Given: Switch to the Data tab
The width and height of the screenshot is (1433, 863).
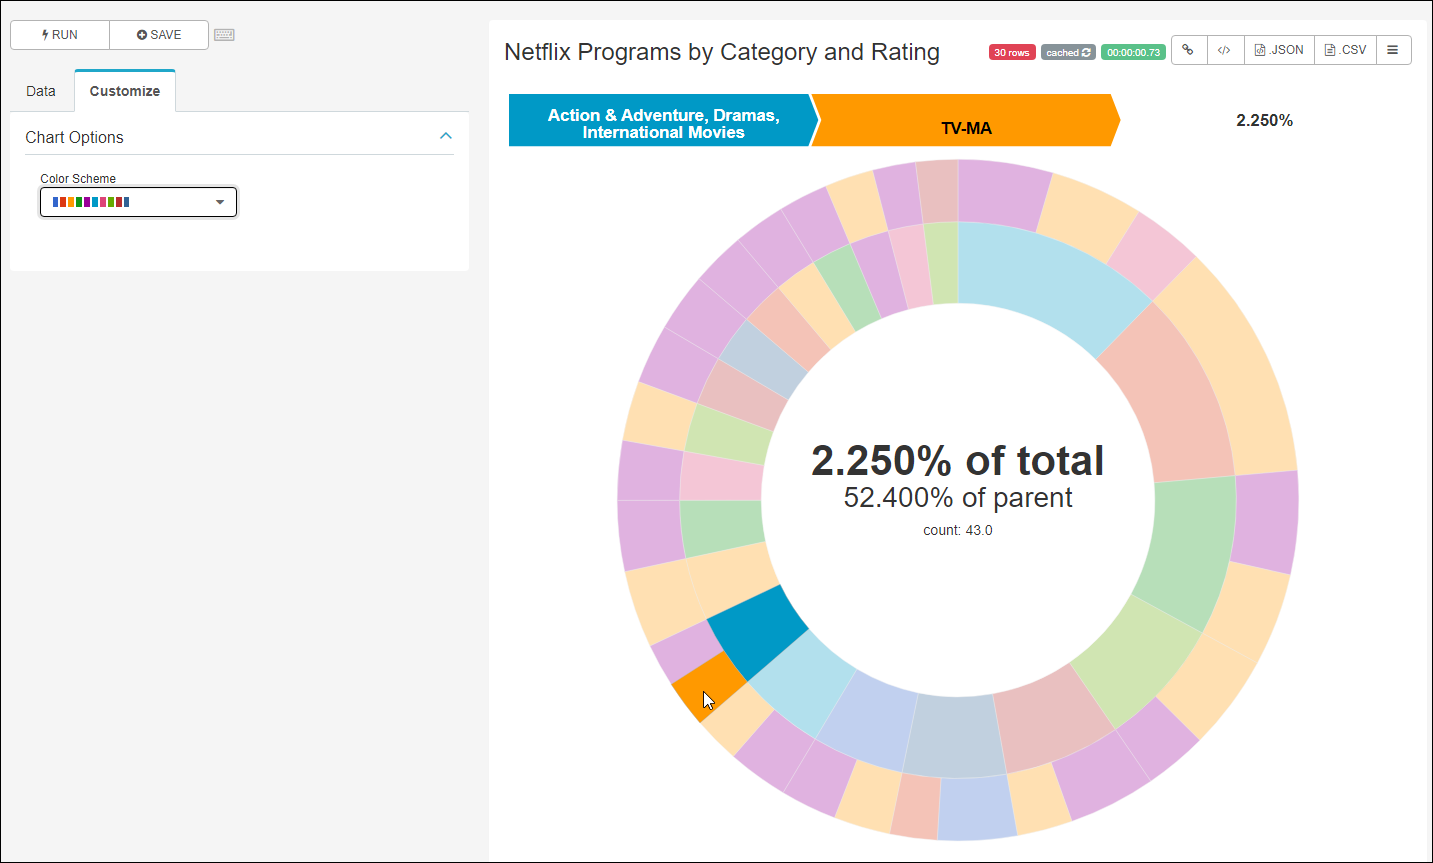Looking at the screenshot, I should (x=41, y=91).
